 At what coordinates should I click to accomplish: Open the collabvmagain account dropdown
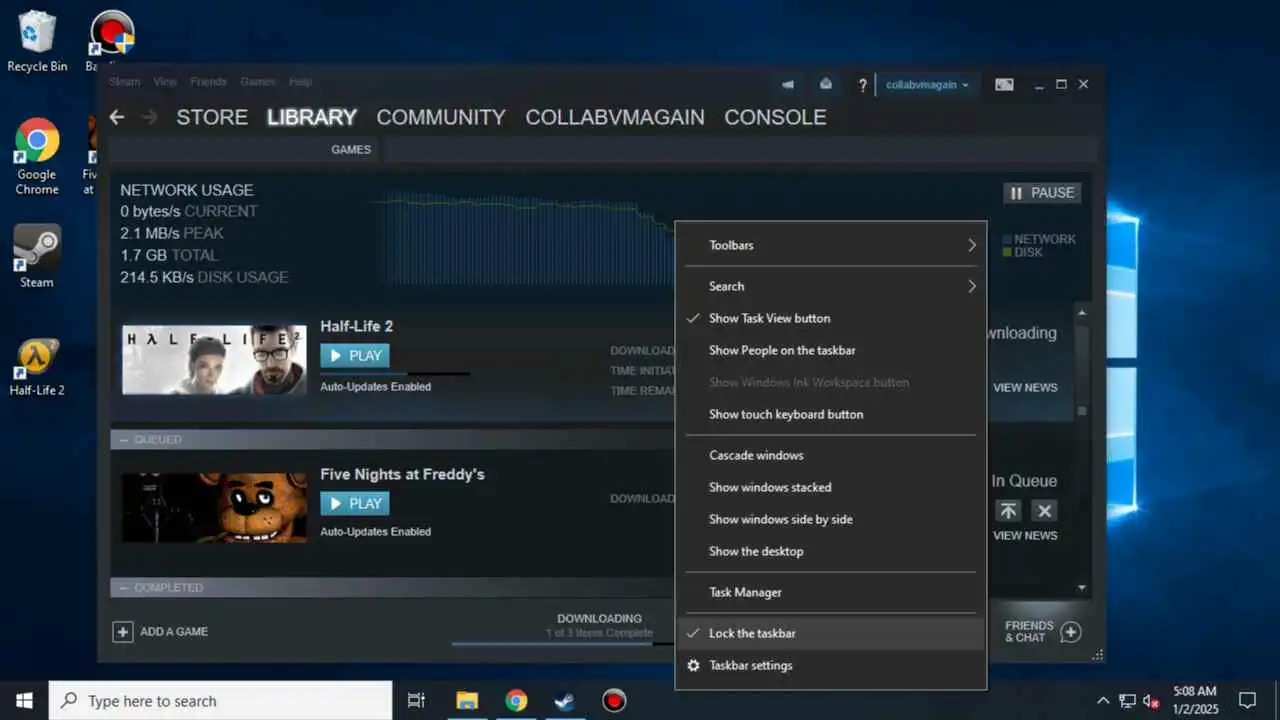tap(927, 85)
